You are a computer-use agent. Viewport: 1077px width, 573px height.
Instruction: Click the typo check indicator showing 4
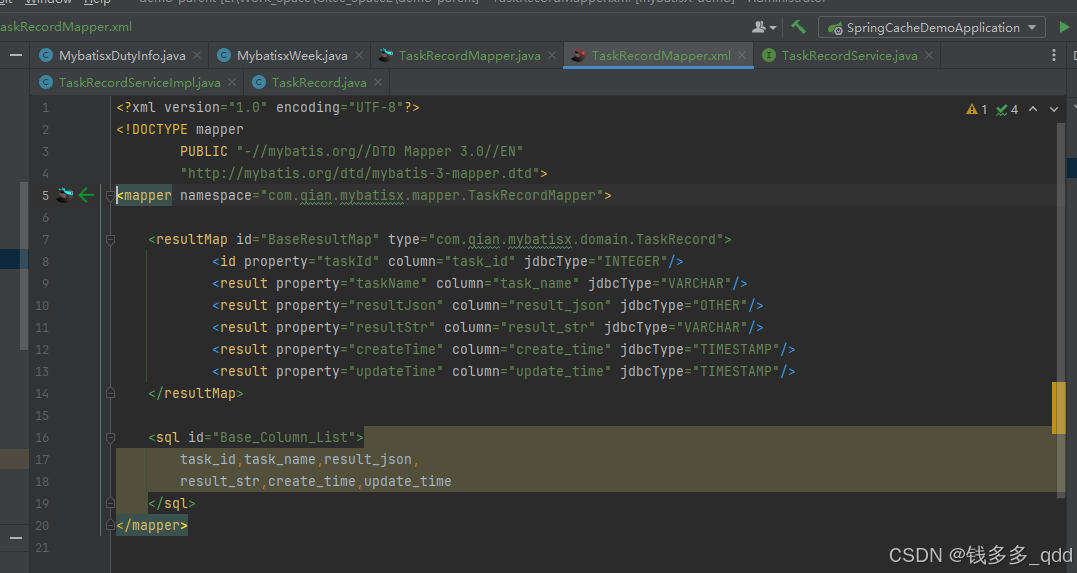tap(1007, 109)
